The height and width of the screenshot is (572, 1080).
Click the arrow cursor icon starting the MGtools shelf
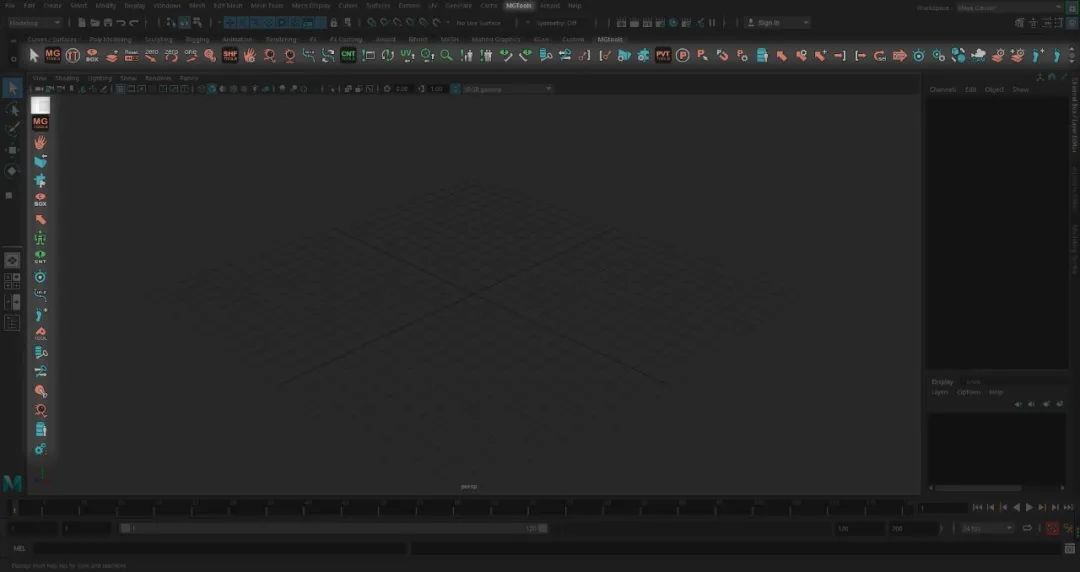(34, 56)
